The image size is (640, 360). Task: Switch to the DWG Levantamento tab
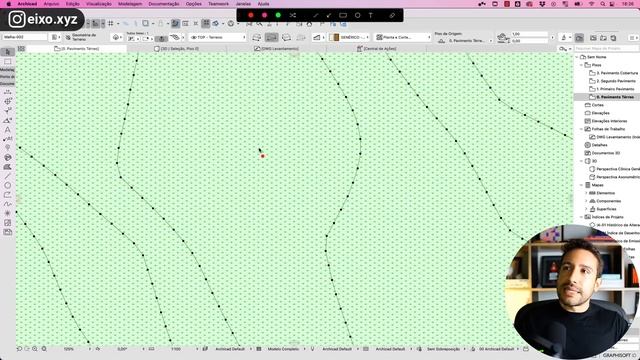(276, 49)
